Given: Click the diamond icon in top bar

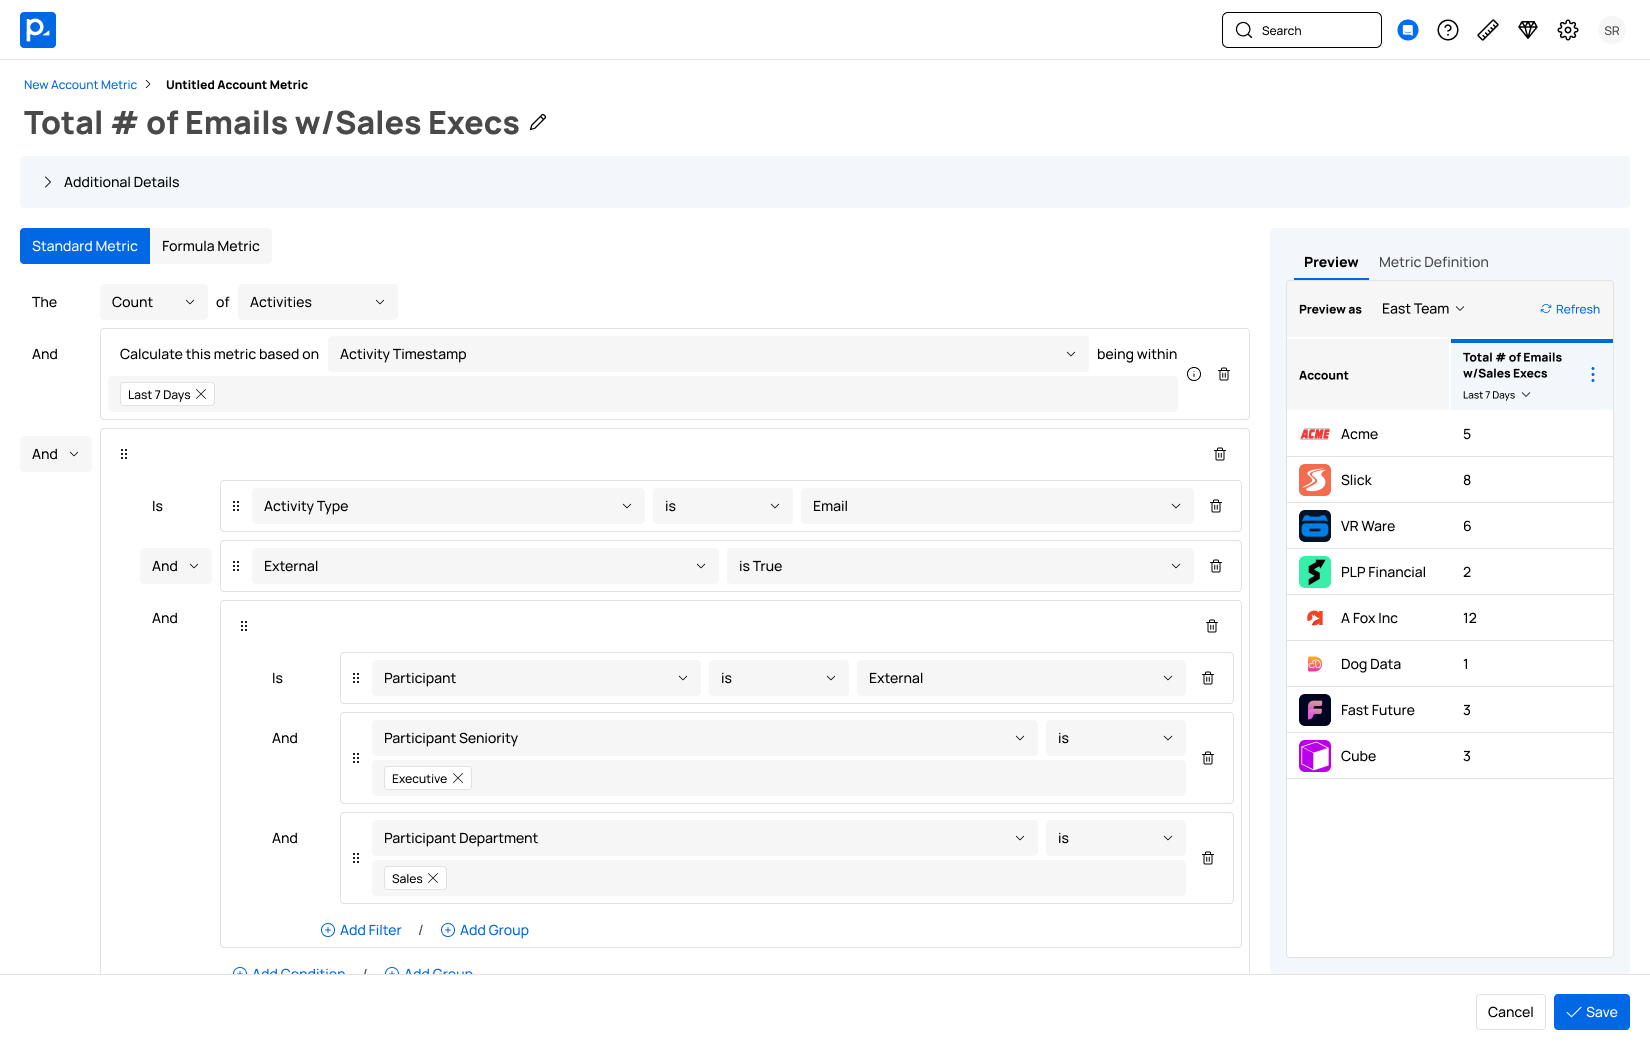Looking at the screenshot, I should (1527, 30).
